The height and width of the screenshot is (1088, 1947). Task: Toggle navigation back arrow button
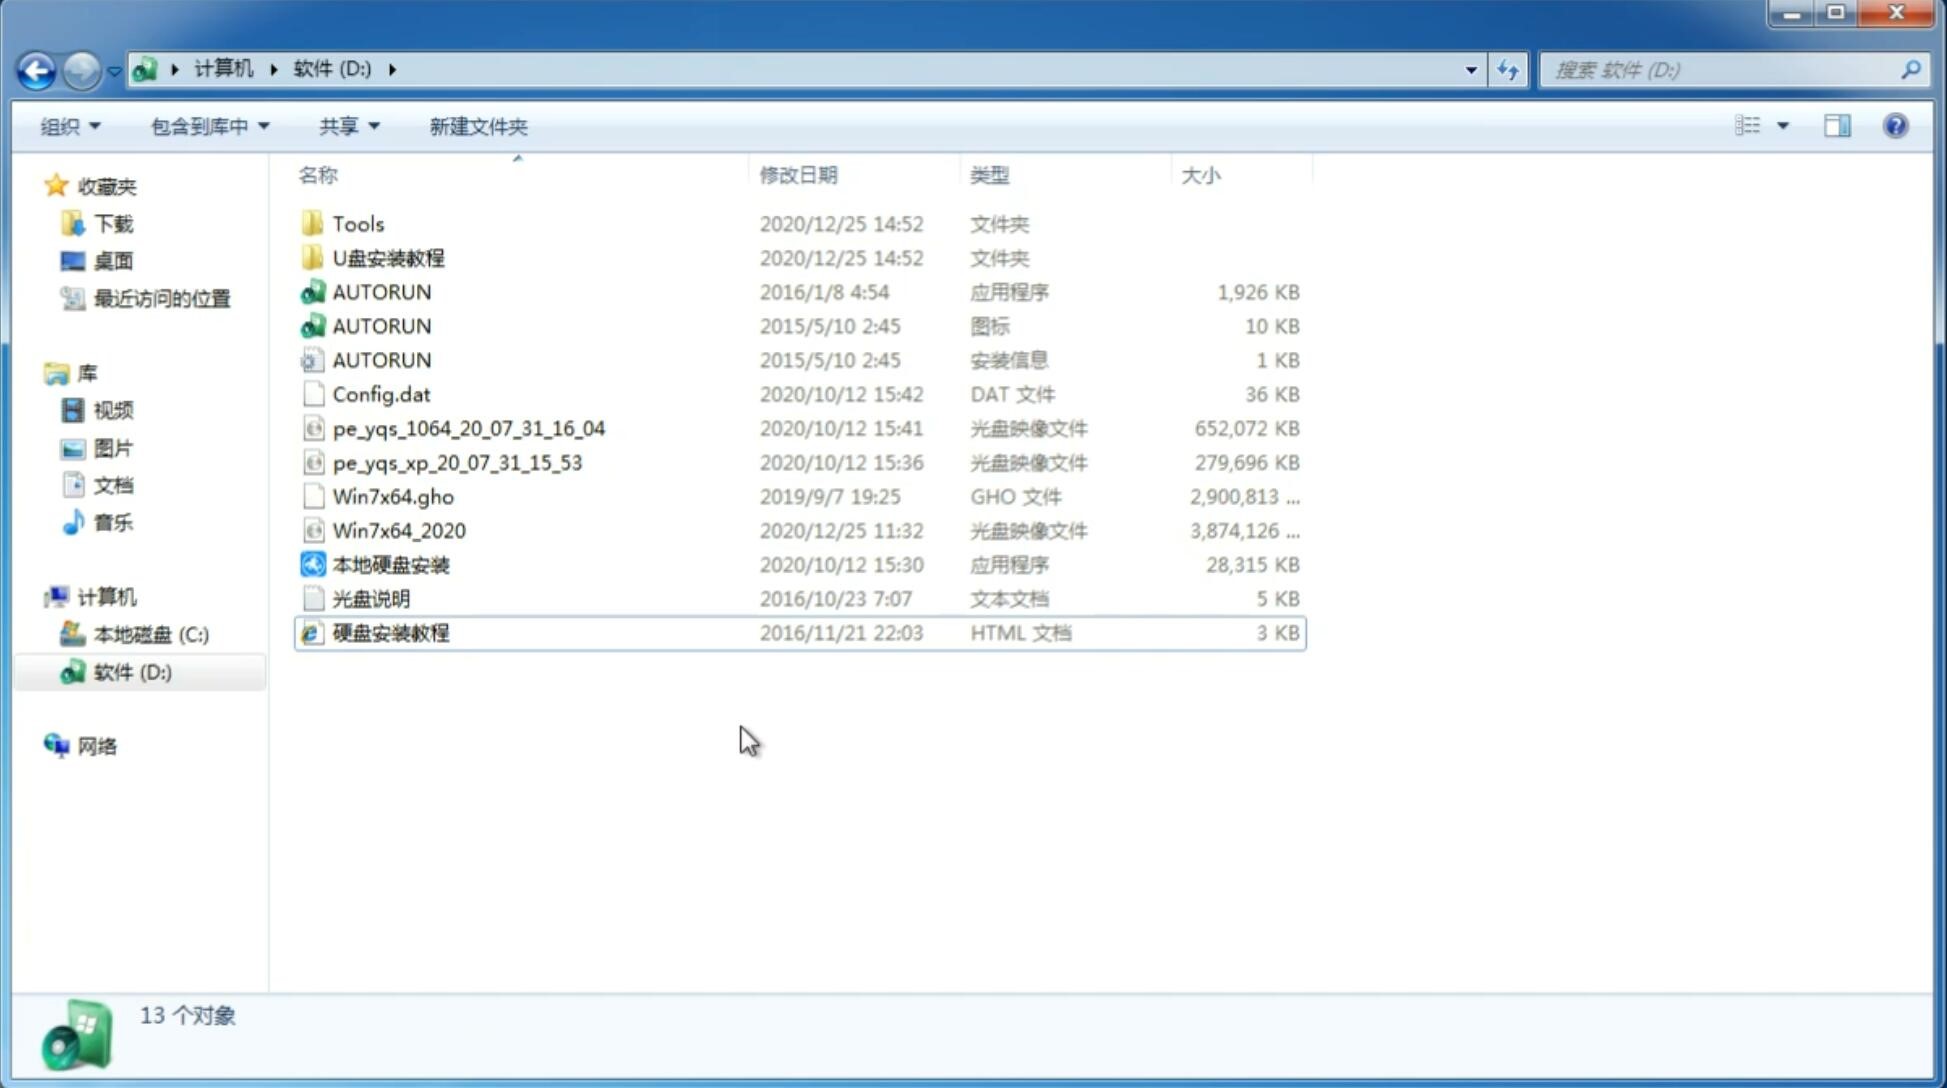36,68
